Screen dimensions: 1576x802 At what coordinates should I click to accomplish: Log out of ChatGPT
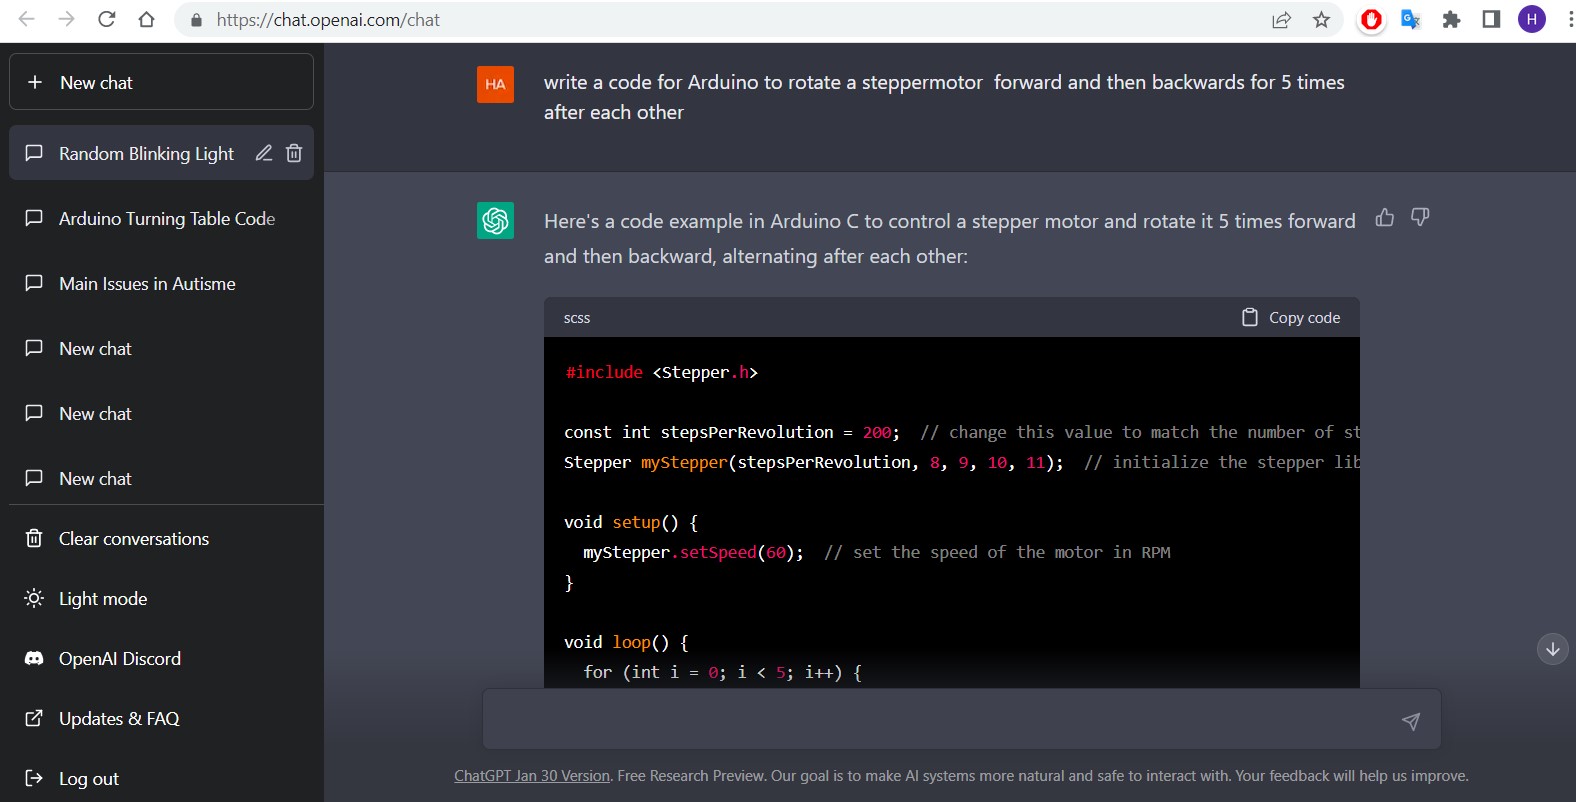point(161,778)
